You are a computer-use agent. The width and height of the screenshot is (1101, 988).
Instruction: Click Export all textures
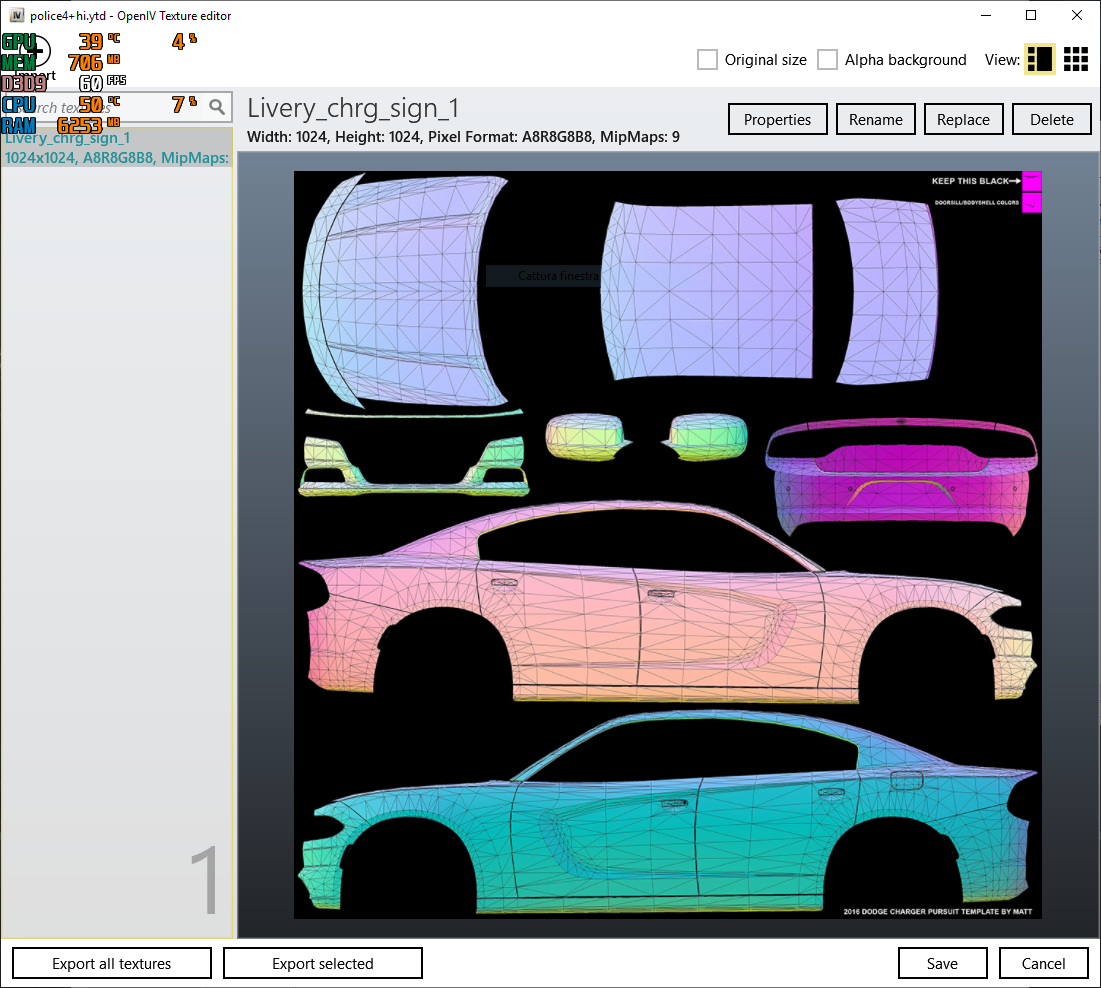click(x=112, y=963)
